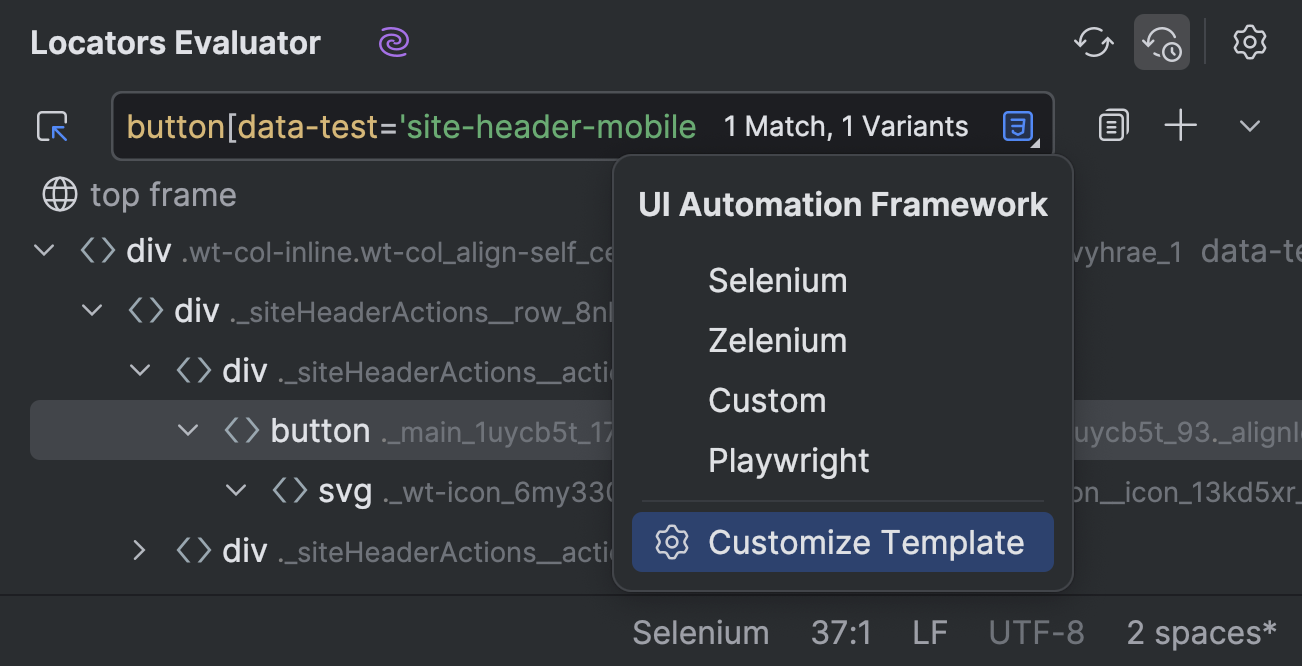Click the purple spiral logo icon
The image size is (1302, 666).
(x=394, y=42)
